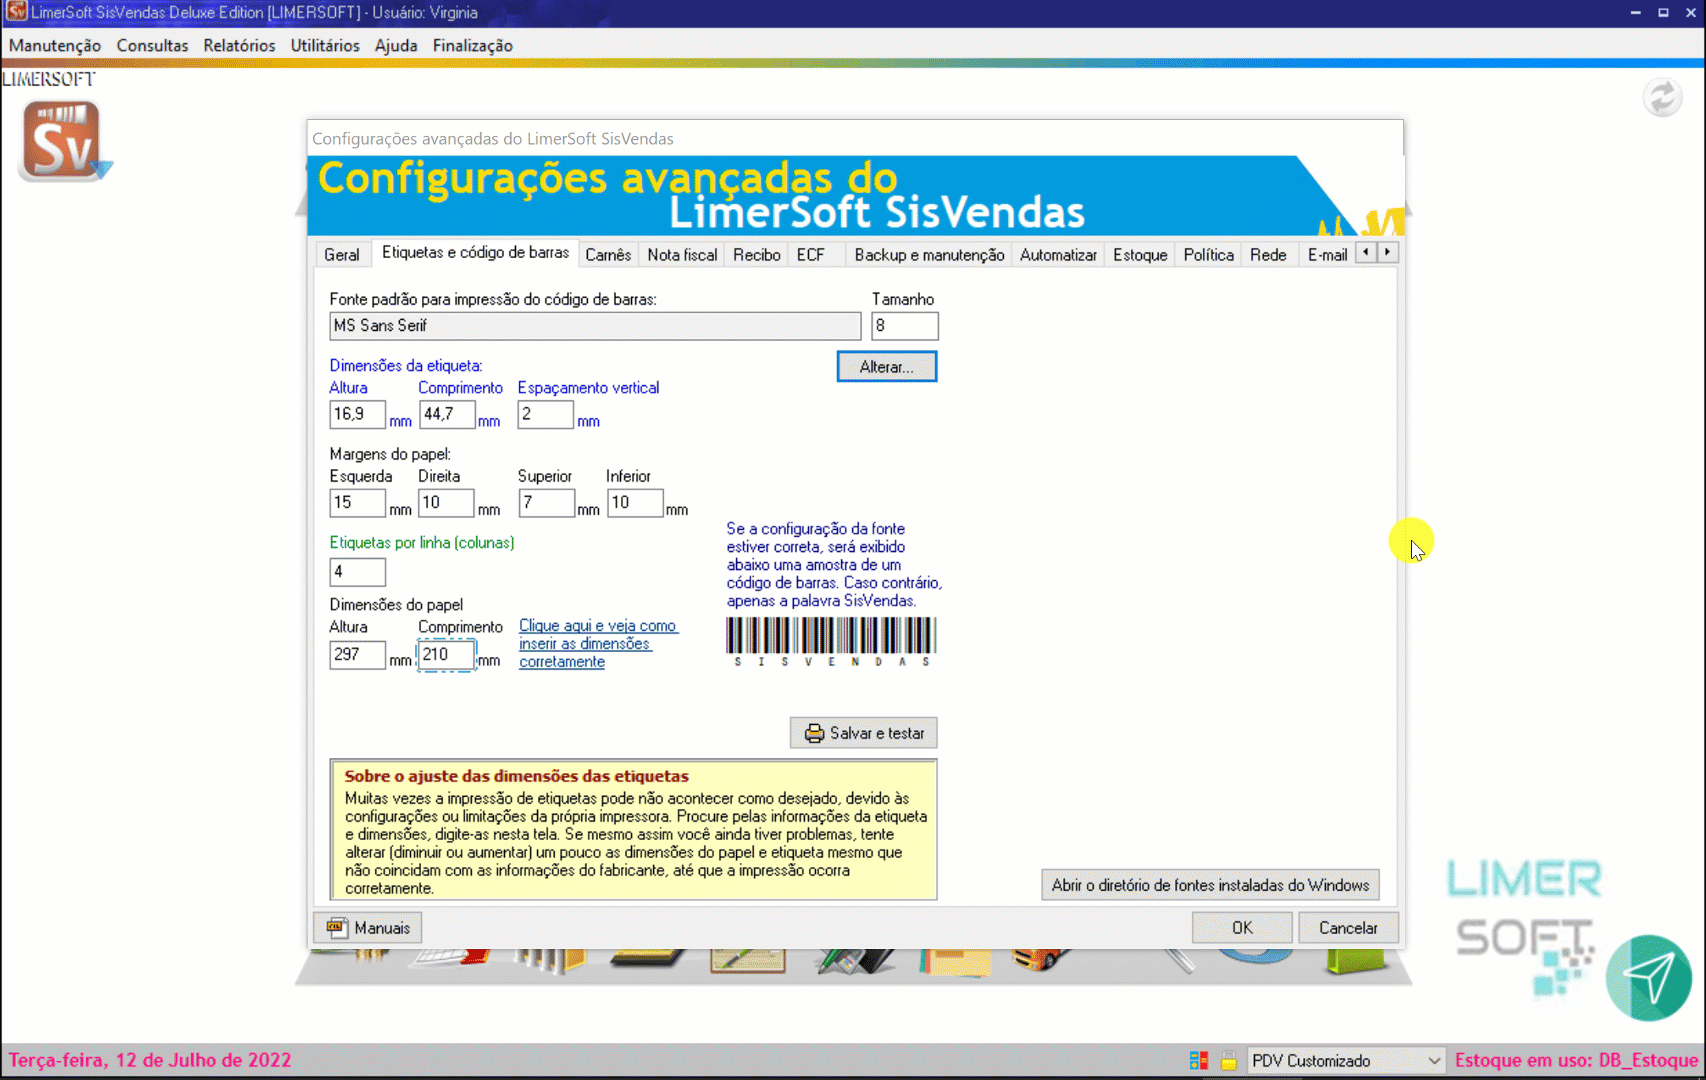Switch to the E-mail tab

pyautogui.click(x=1327, y=255)
